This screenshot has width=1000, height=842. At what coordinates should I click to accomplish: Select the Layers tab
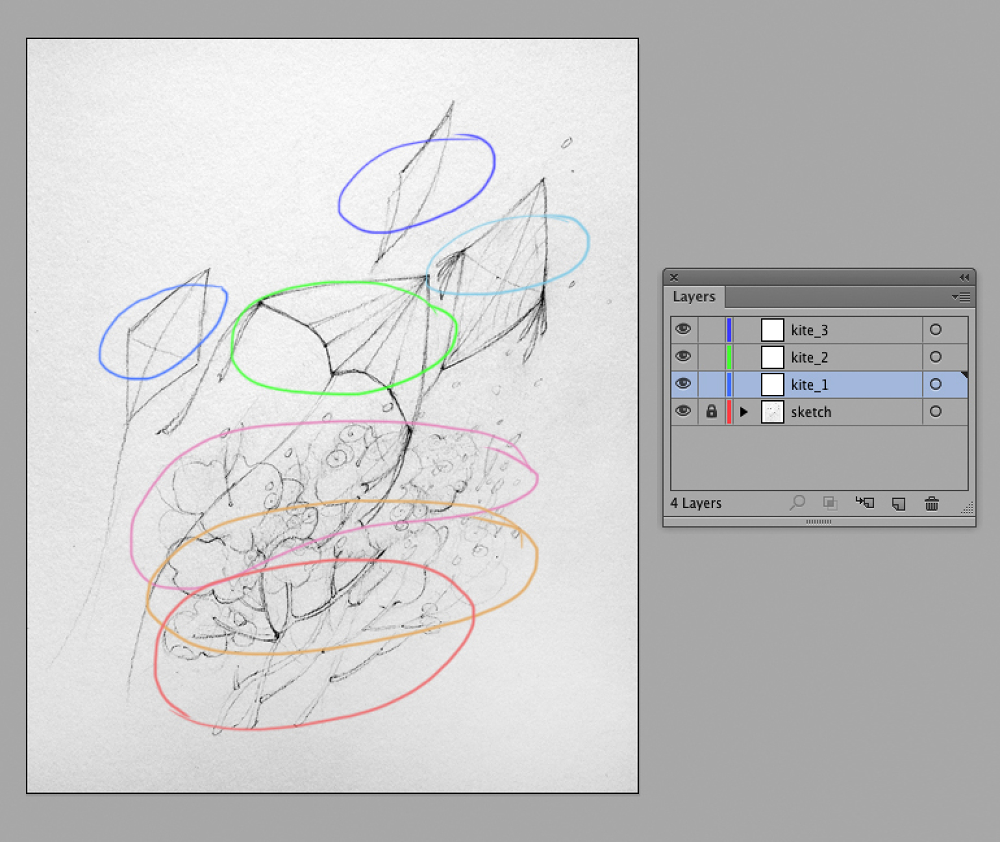694,297
